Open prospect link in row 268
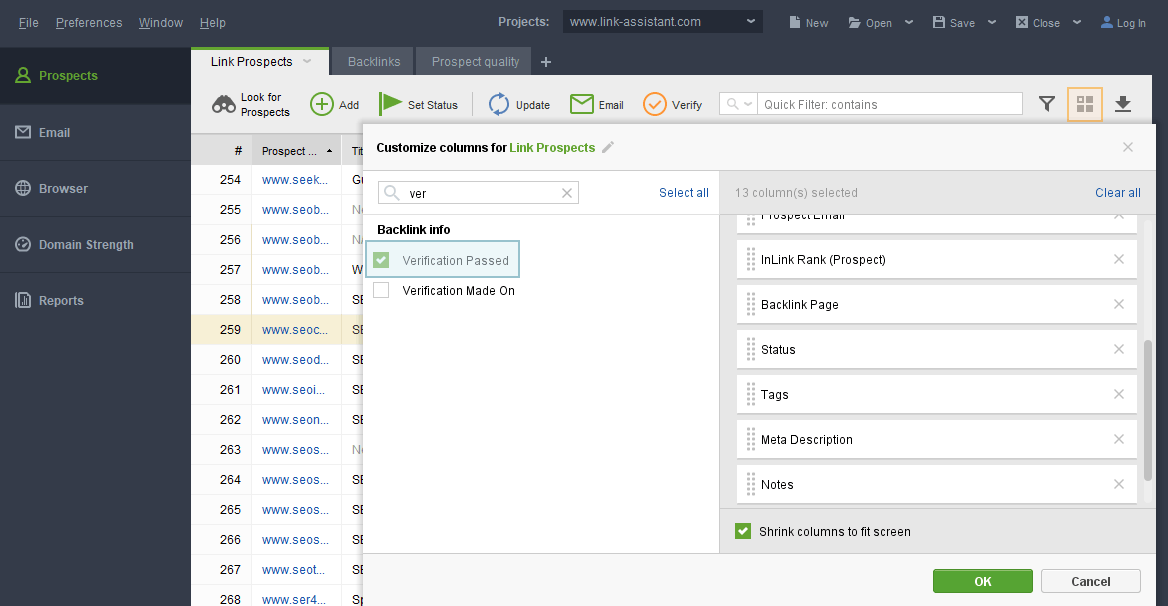 [x=293, y=599]
